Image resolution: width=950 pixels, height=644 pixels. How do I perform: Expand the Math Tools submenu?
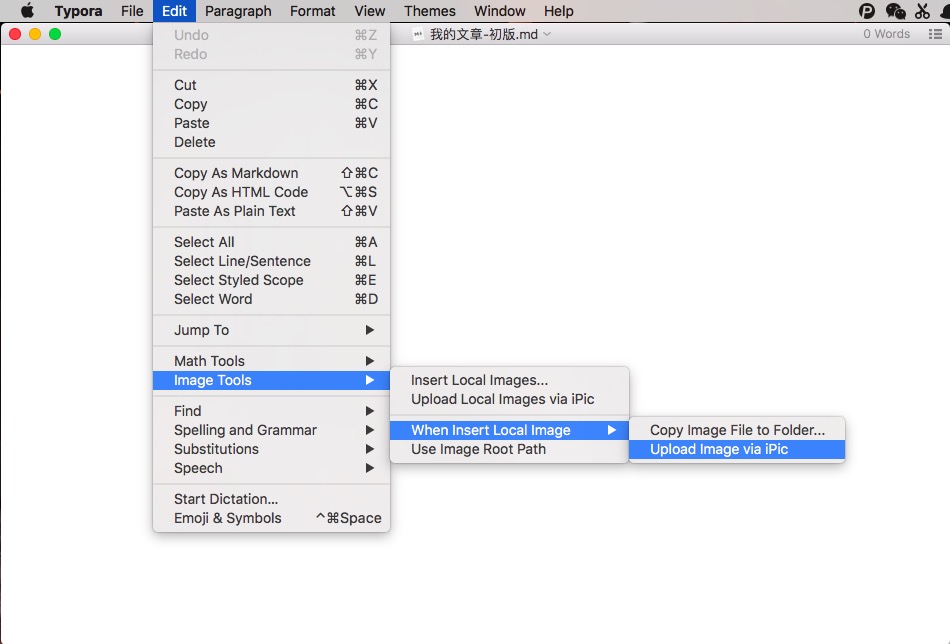[x=271, y=361]
